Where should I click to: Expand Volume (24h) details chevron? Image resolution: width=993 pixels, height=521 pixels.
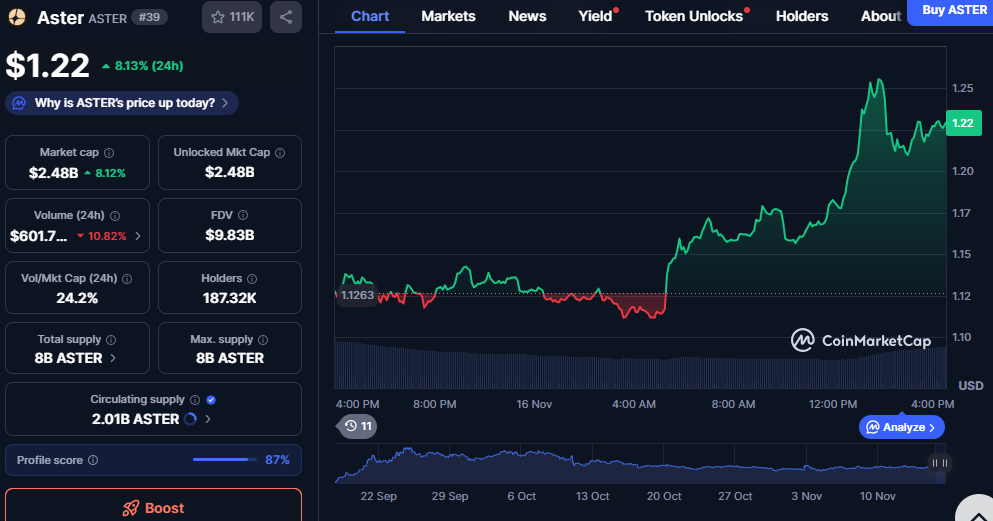138,237
